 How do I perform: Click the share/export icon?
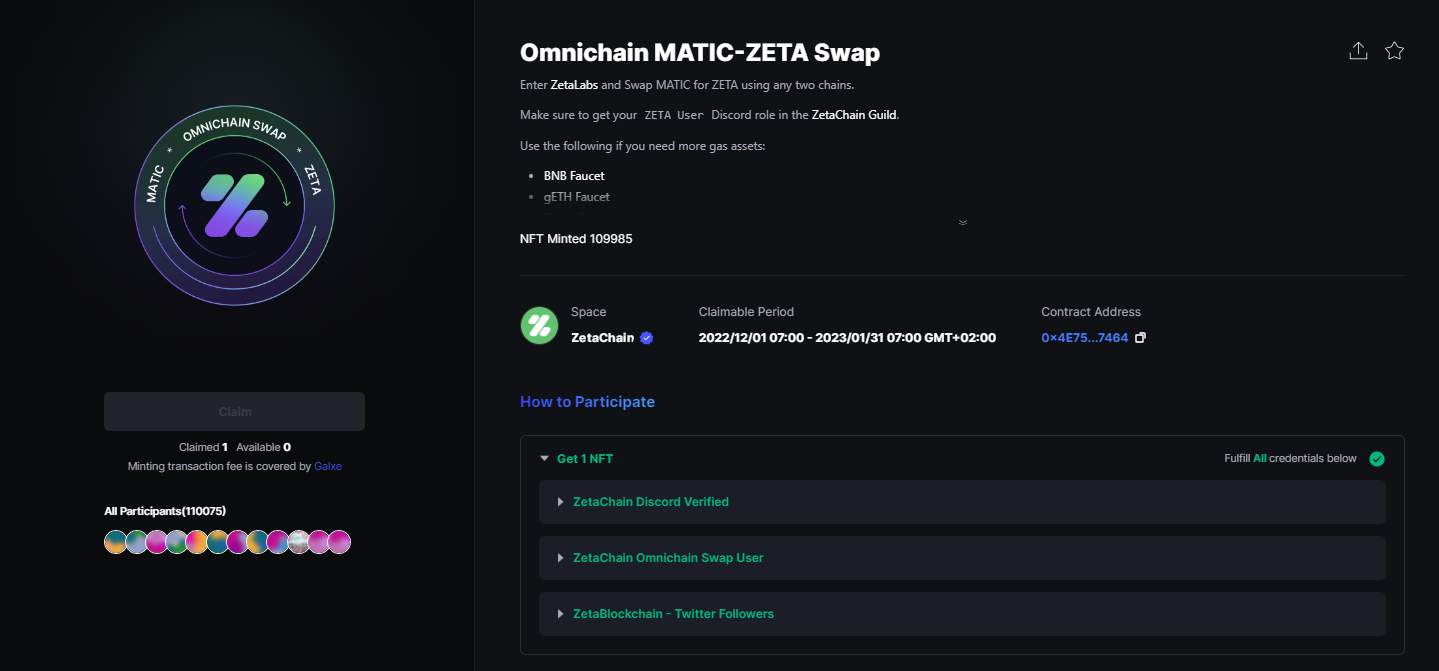pyautogui.click(x=1358, y=51)
